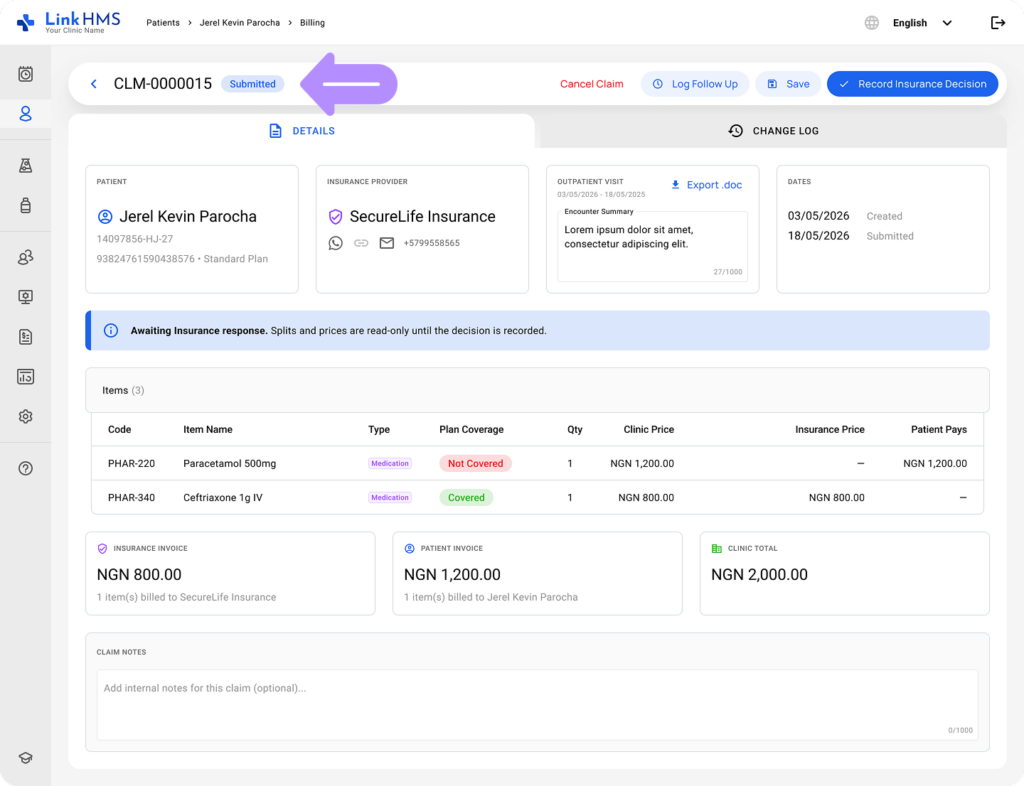Viewport: 1024px width, 786px height.
Task: Click Cancel Claim link
Action: click(592, 84)
